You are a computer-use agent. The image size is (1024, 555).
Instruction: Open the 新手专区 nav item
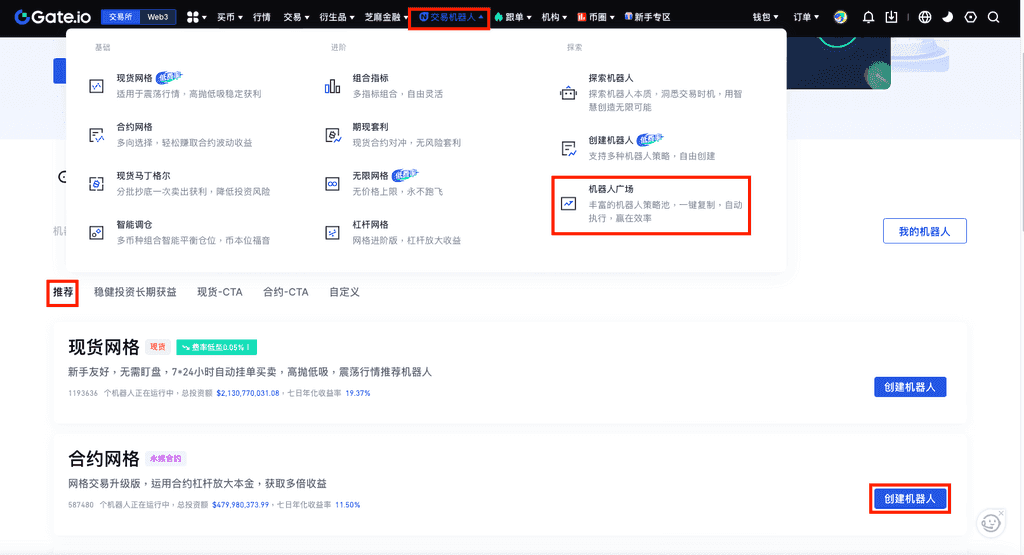coord(648,17)
